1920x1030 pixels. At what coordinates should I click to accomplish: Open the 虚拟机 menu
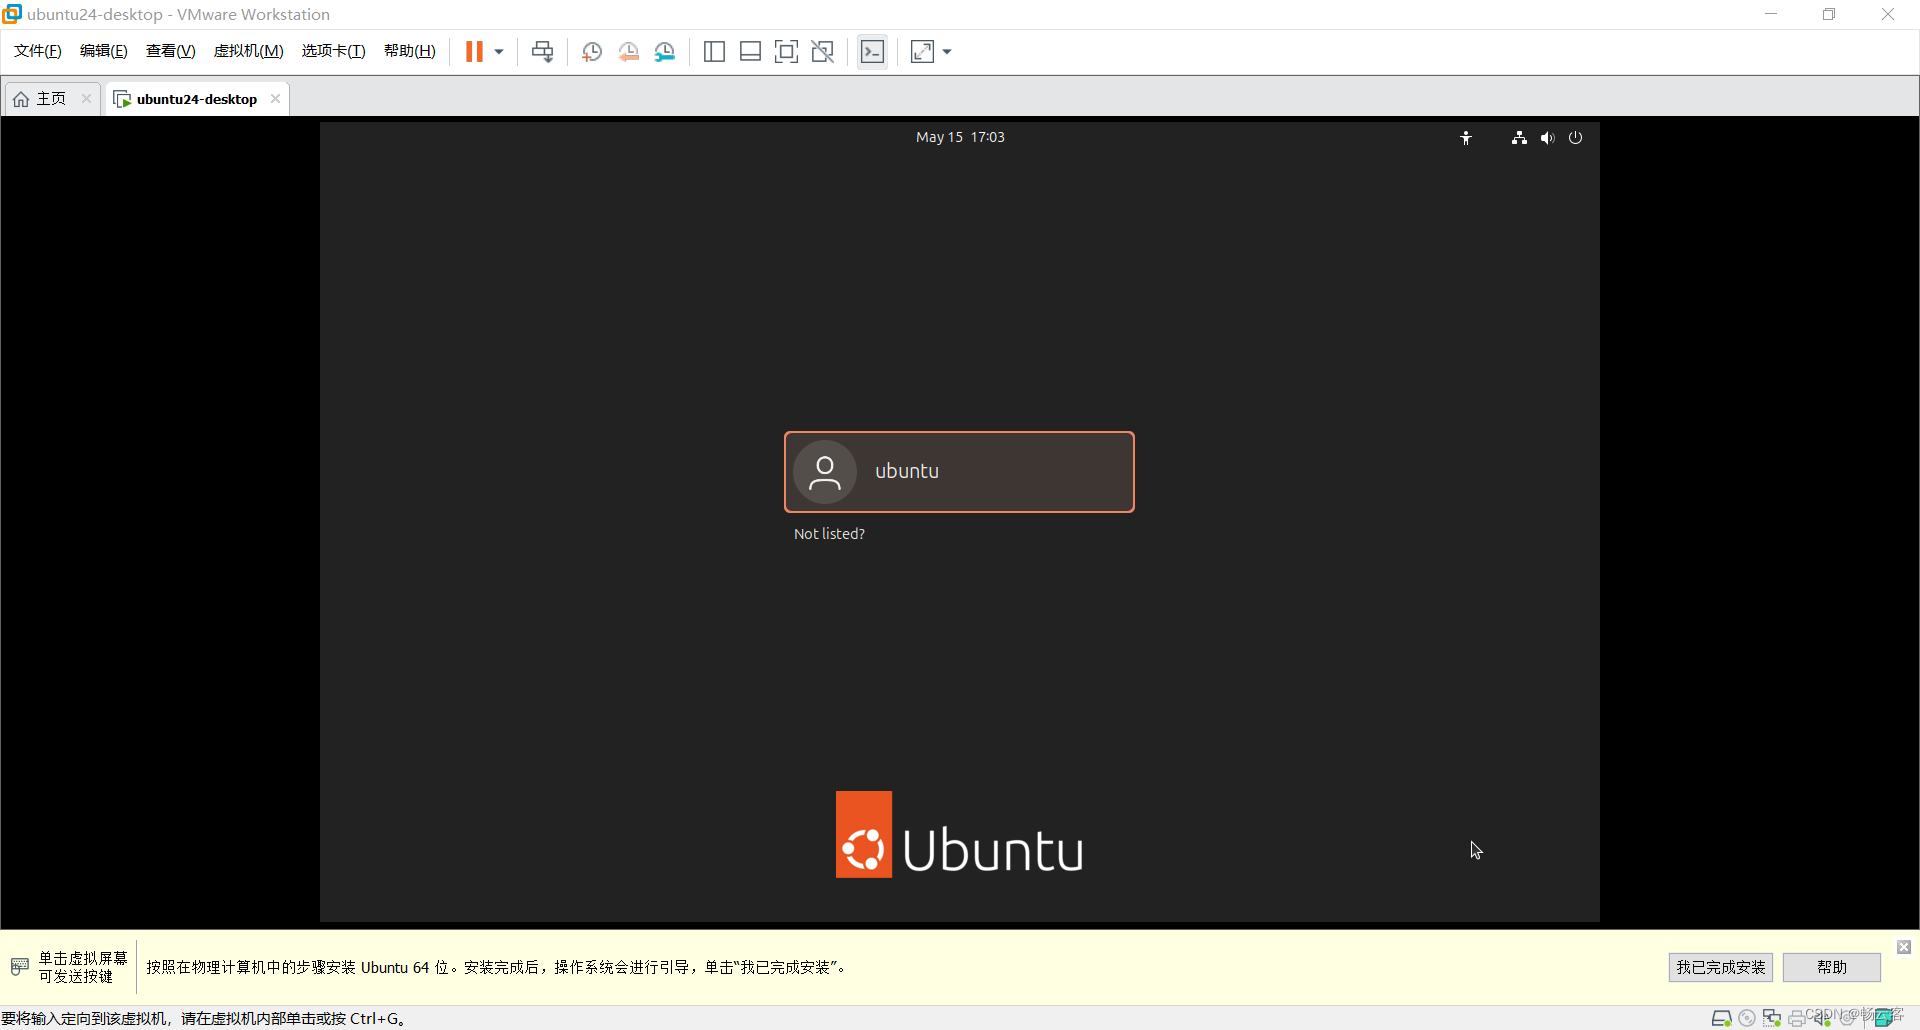pos(248,51)
